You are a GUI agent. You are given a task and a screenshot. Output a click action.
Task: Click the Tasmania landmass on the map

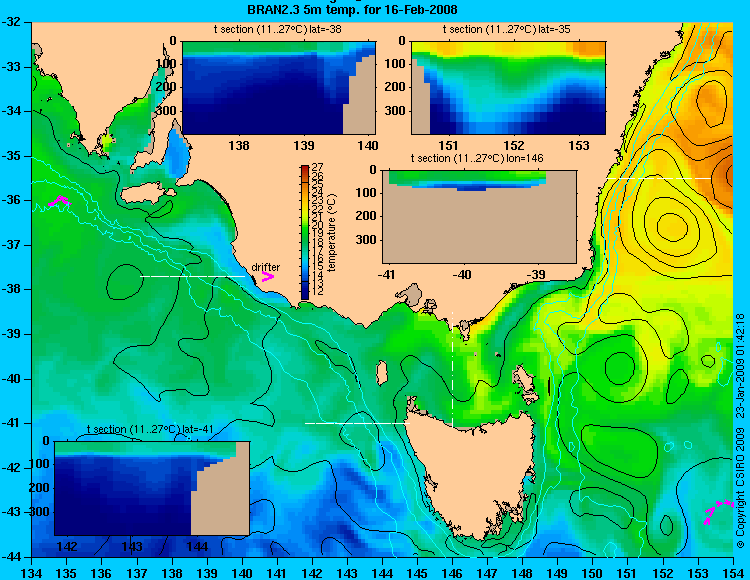pos(474,471)
